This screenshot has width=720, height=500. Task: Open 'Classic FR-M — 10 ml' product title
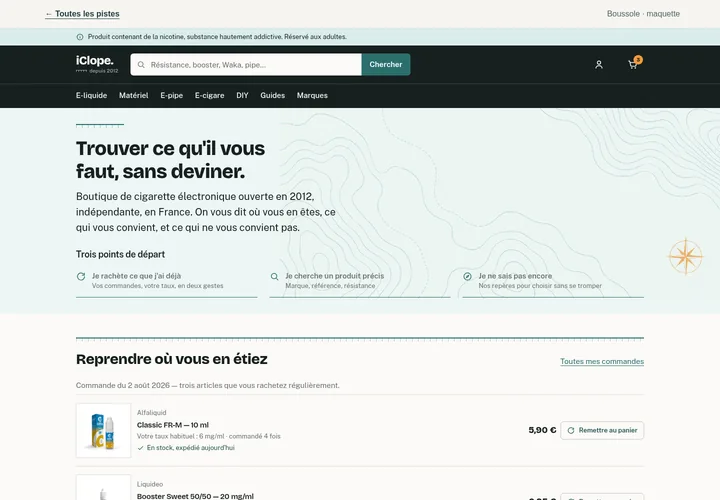click(173, 425)
